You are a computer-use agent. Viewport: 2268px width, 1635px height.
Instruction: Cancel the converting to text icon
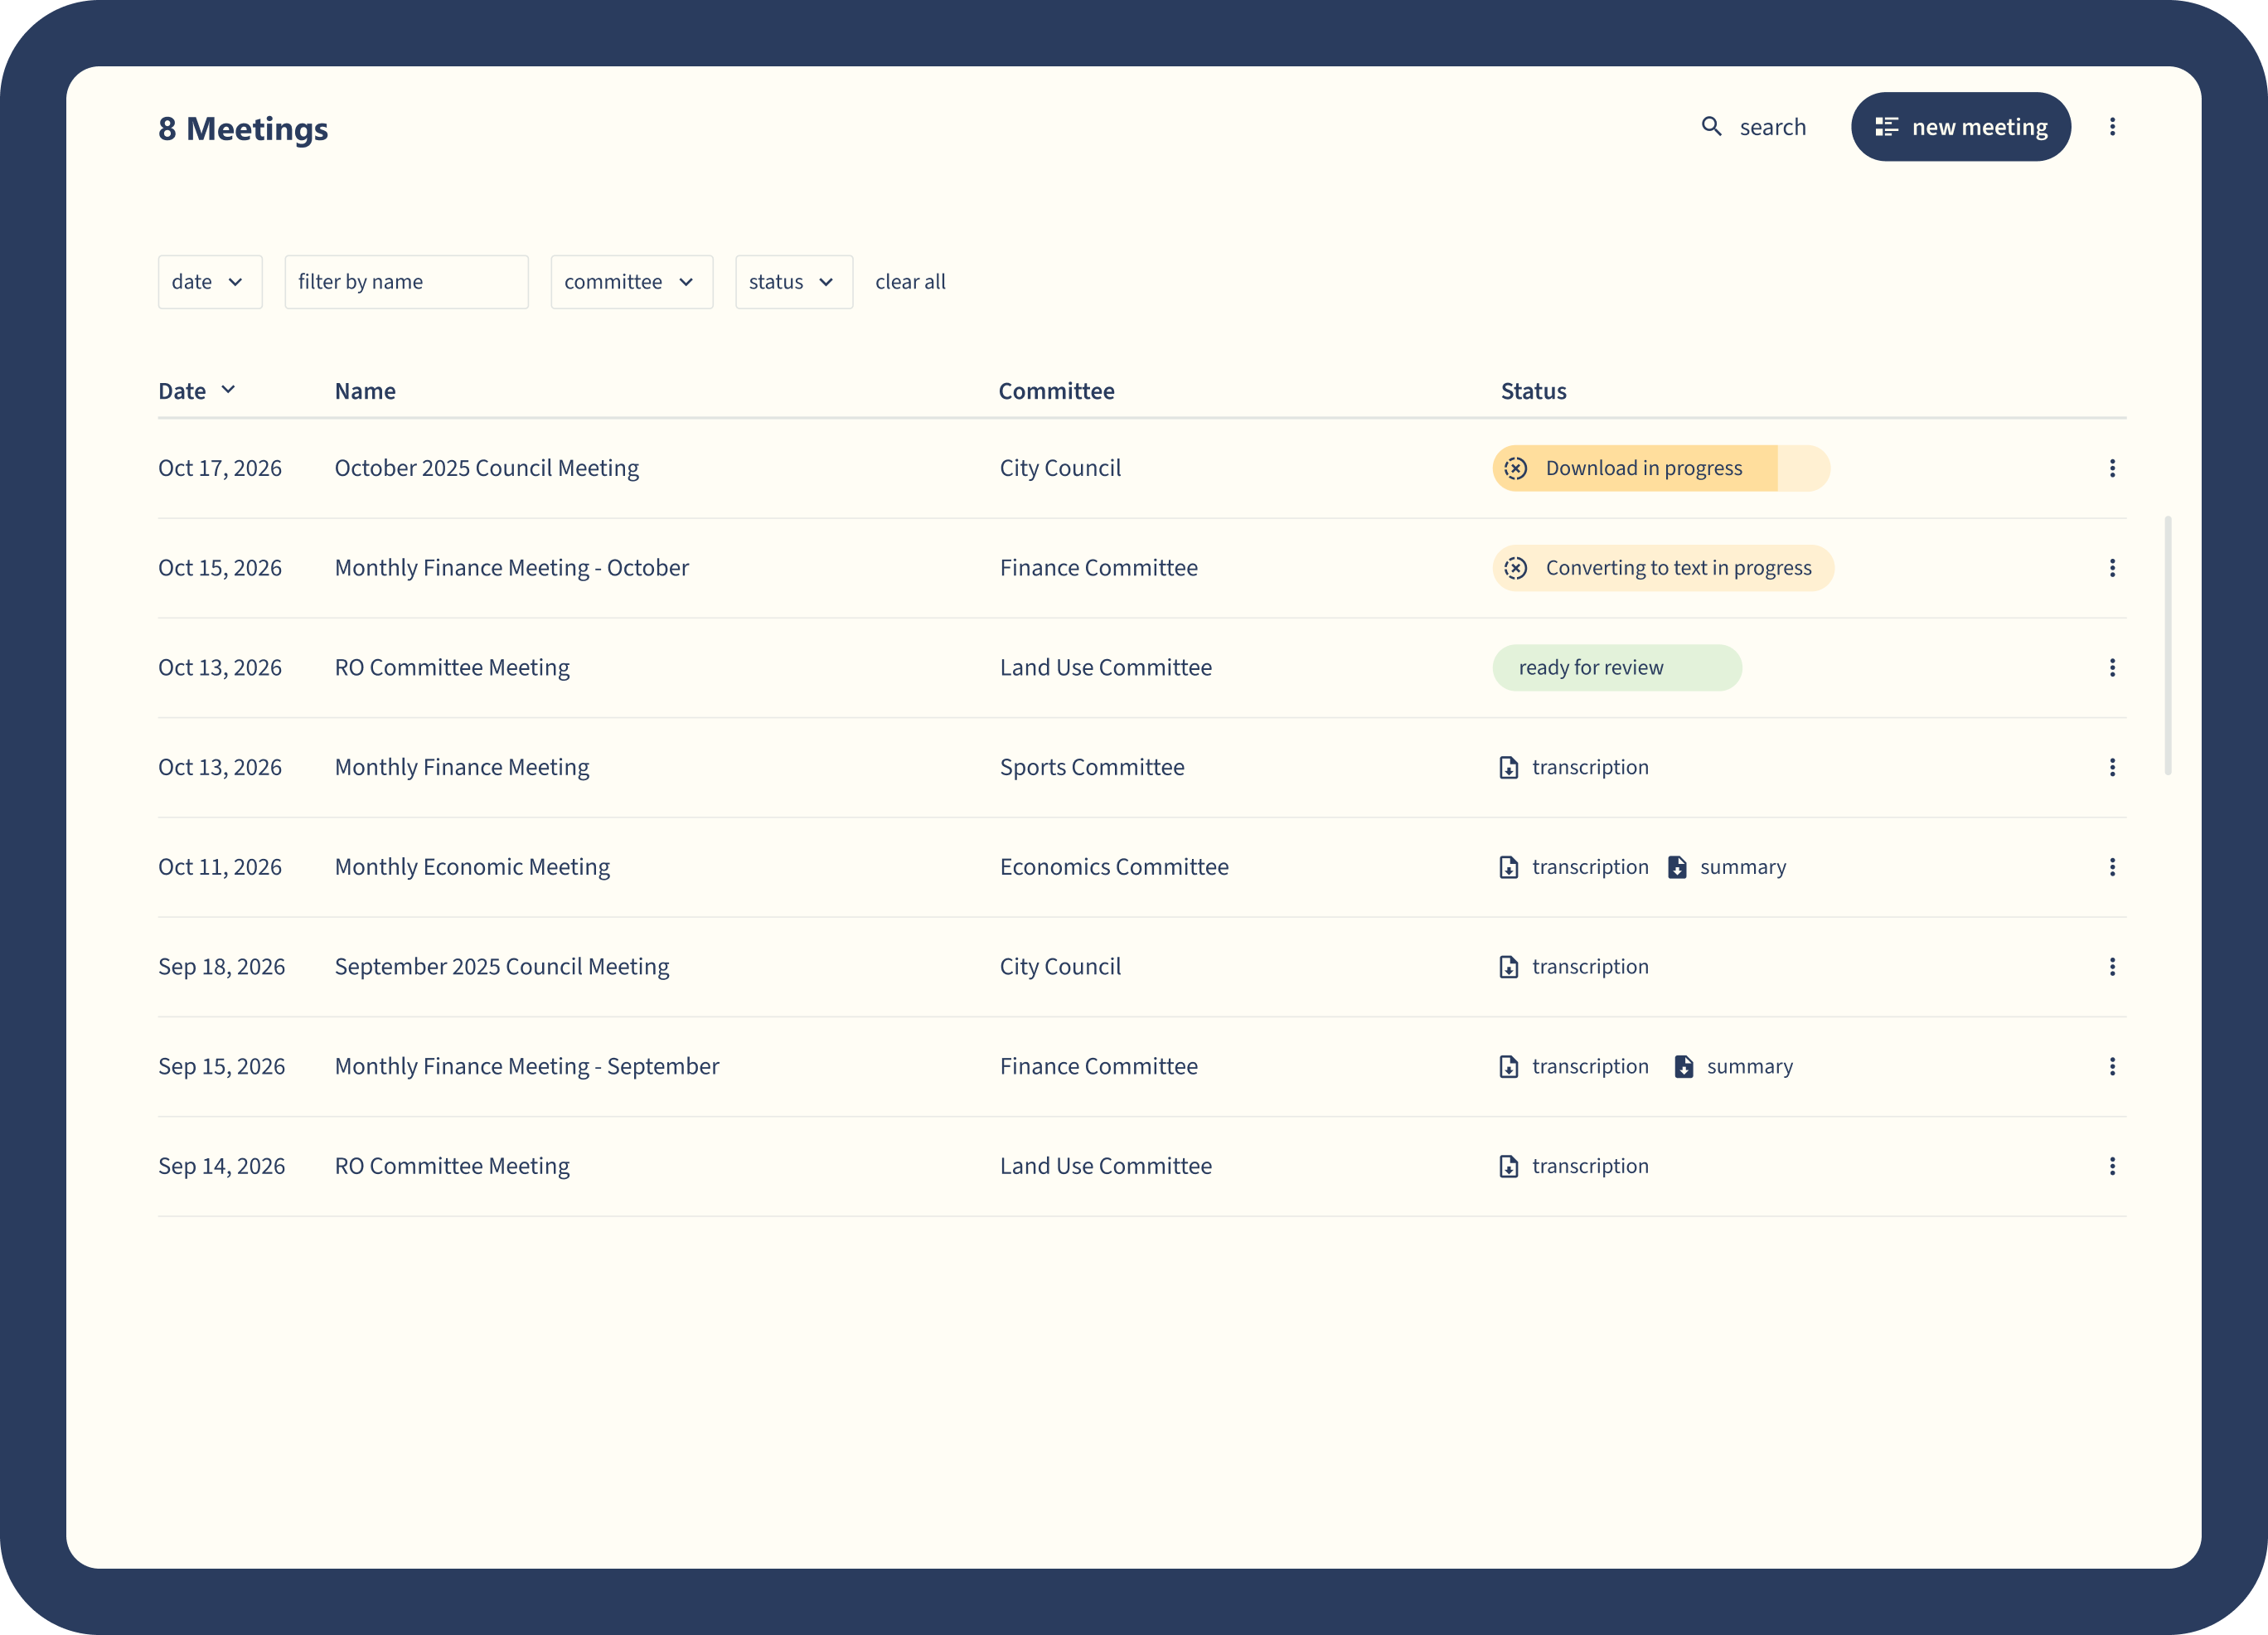tap(1515, 568)
